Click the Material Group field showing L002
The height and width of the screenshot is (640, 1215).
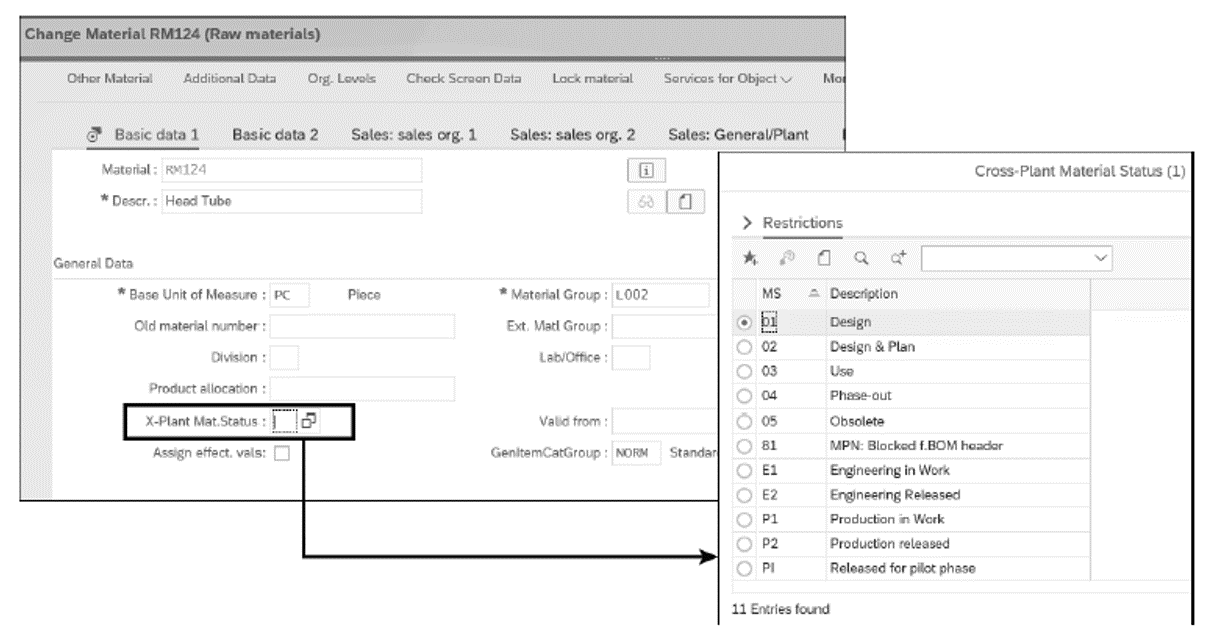pos(660,297)
